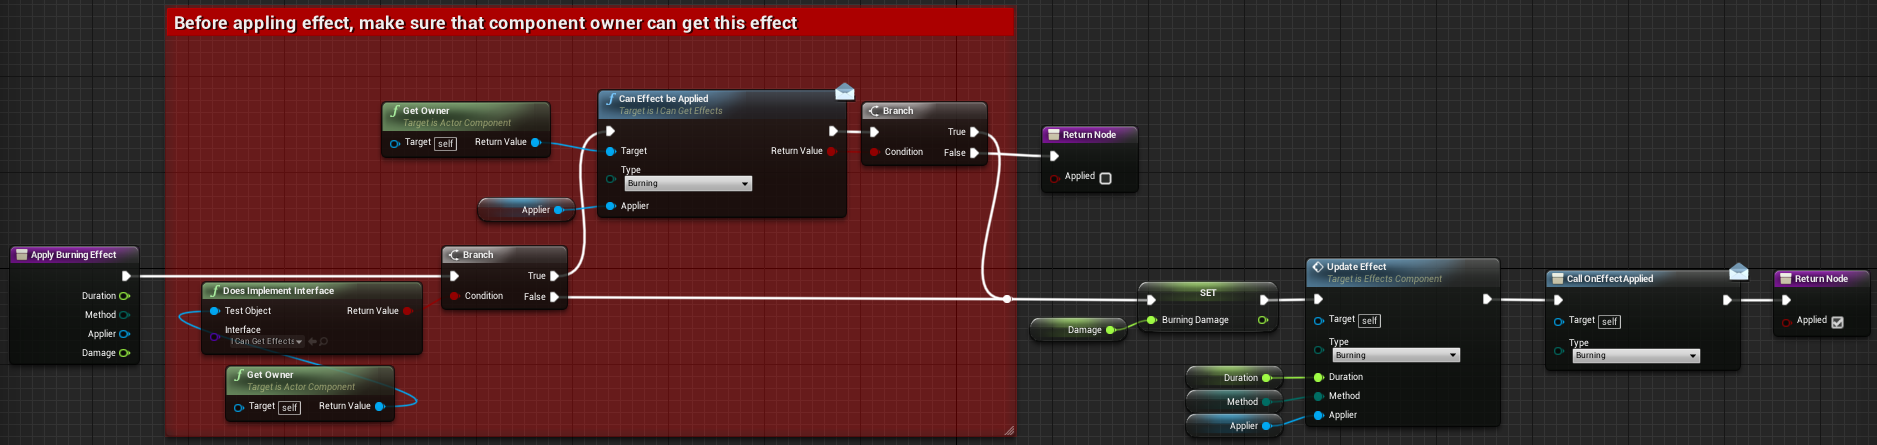Image resolution: width=1877 pixels, height=445 pixels.
Task: Uncheck Applied checkbox on the right Return Node
Action: click(1837, 322)
